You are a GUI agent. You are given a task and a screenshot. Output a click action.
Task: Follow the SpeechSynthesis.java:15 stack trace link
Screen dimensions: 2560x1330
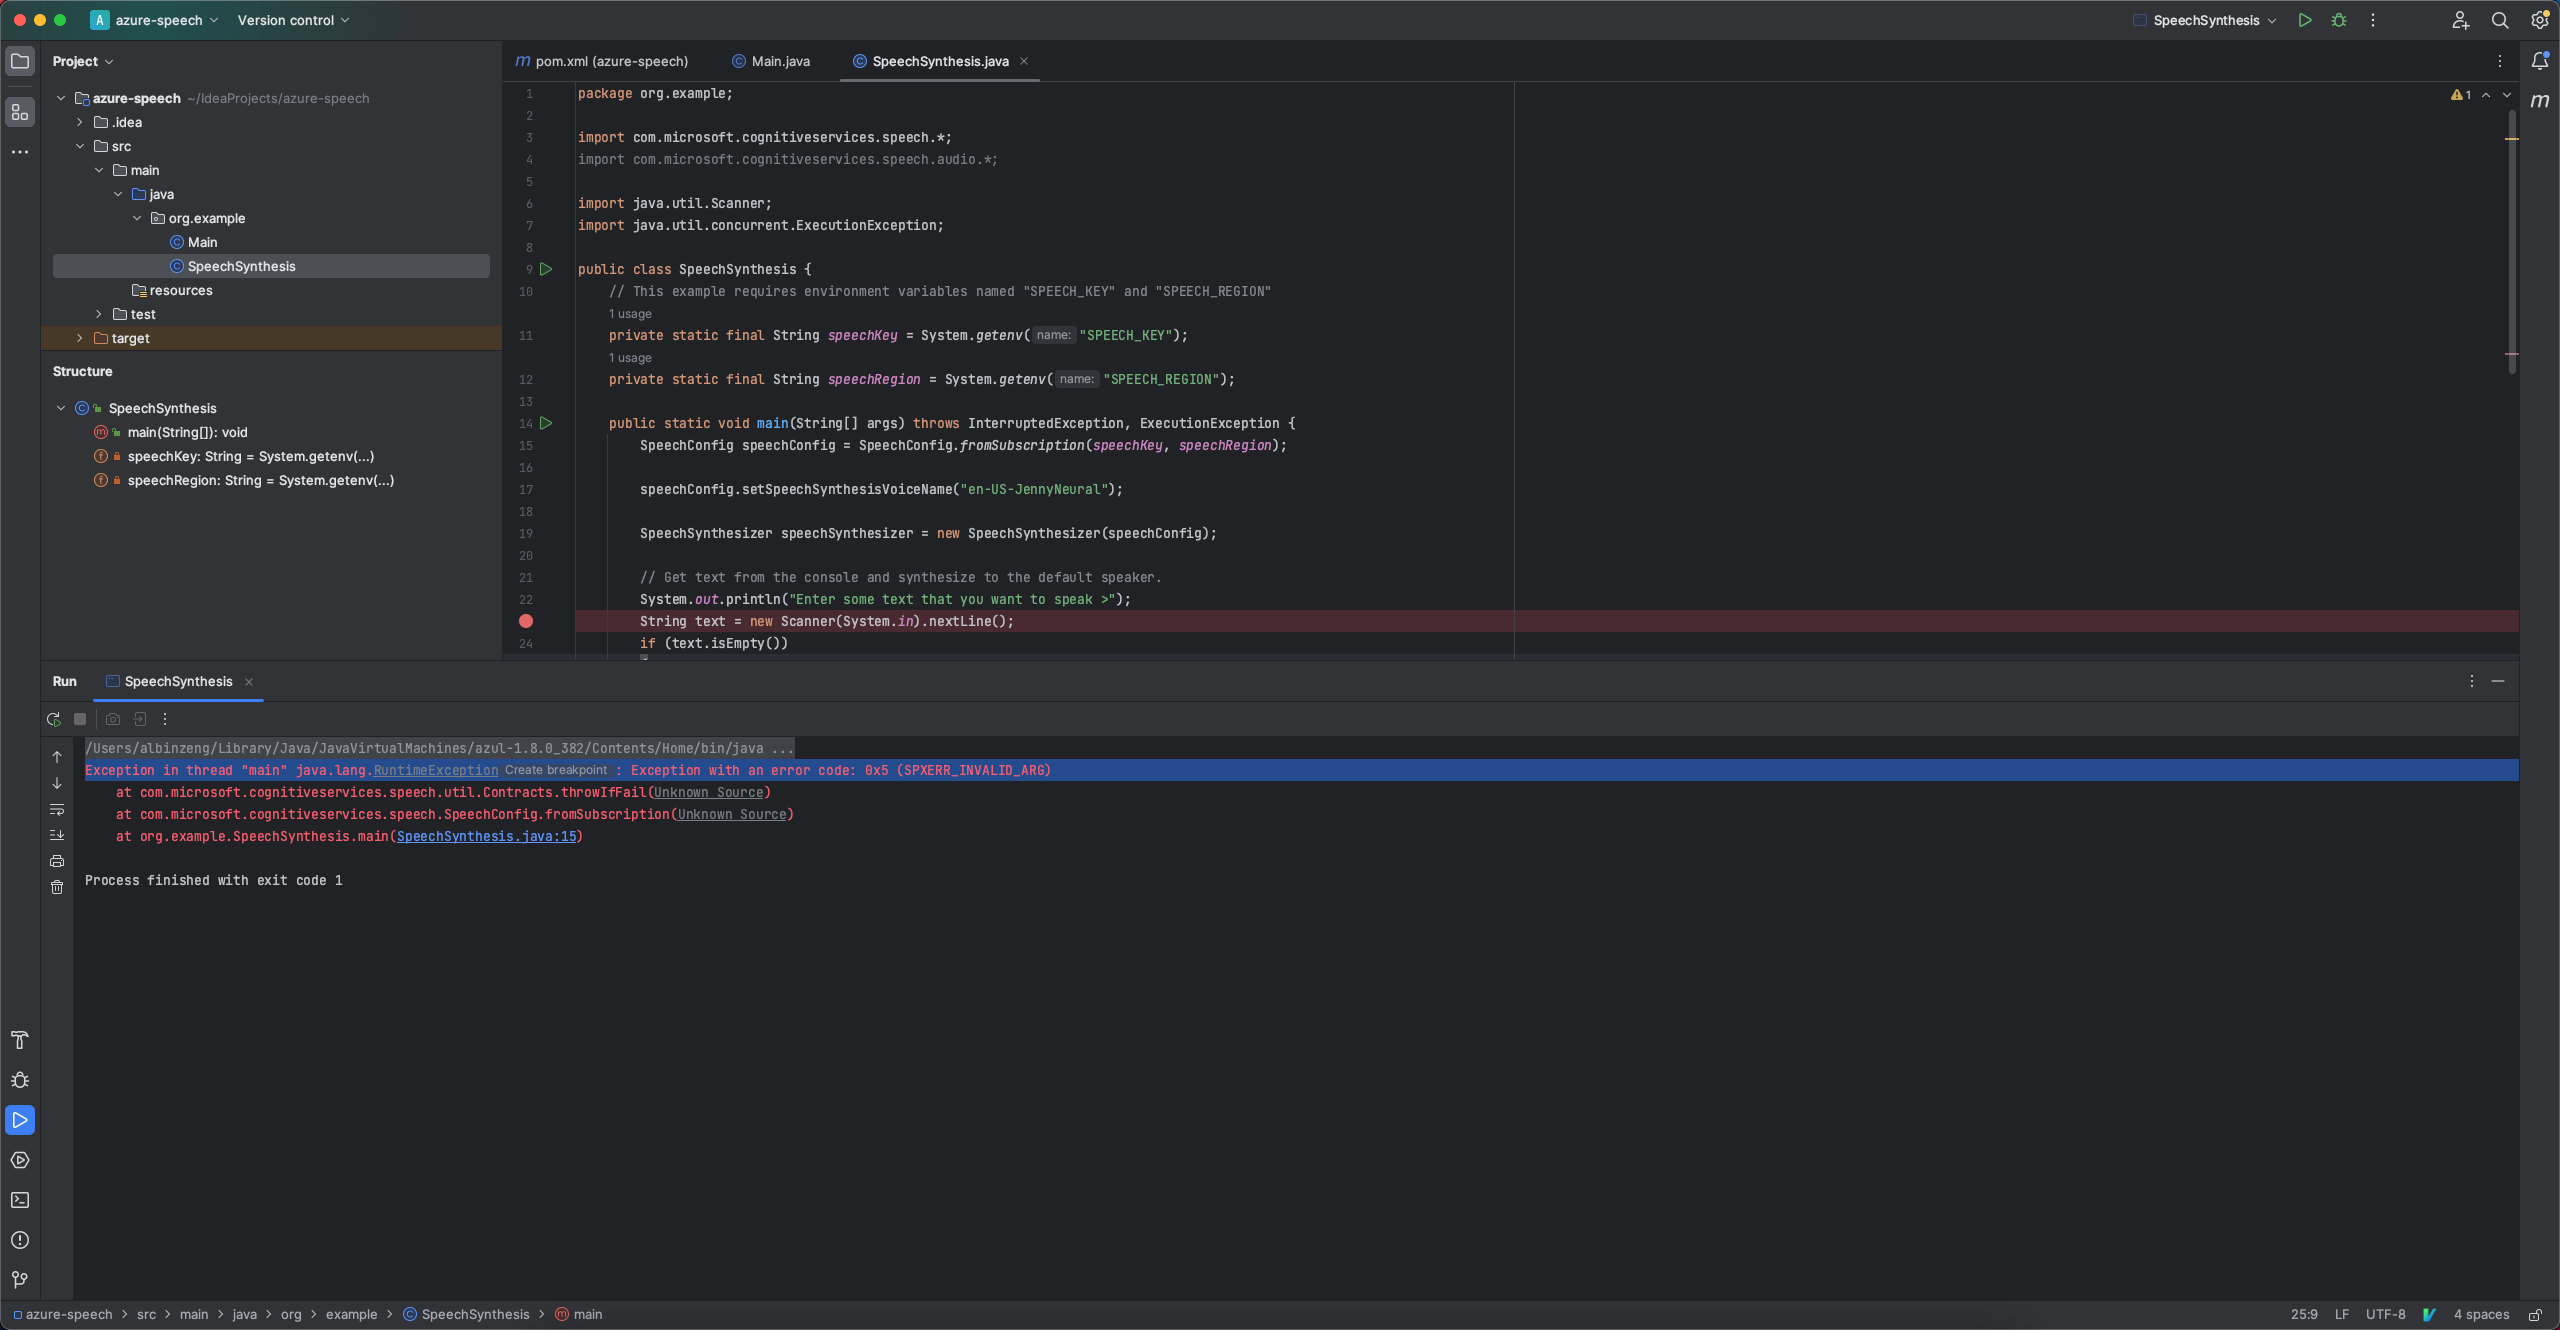click(x=488, y=836)
